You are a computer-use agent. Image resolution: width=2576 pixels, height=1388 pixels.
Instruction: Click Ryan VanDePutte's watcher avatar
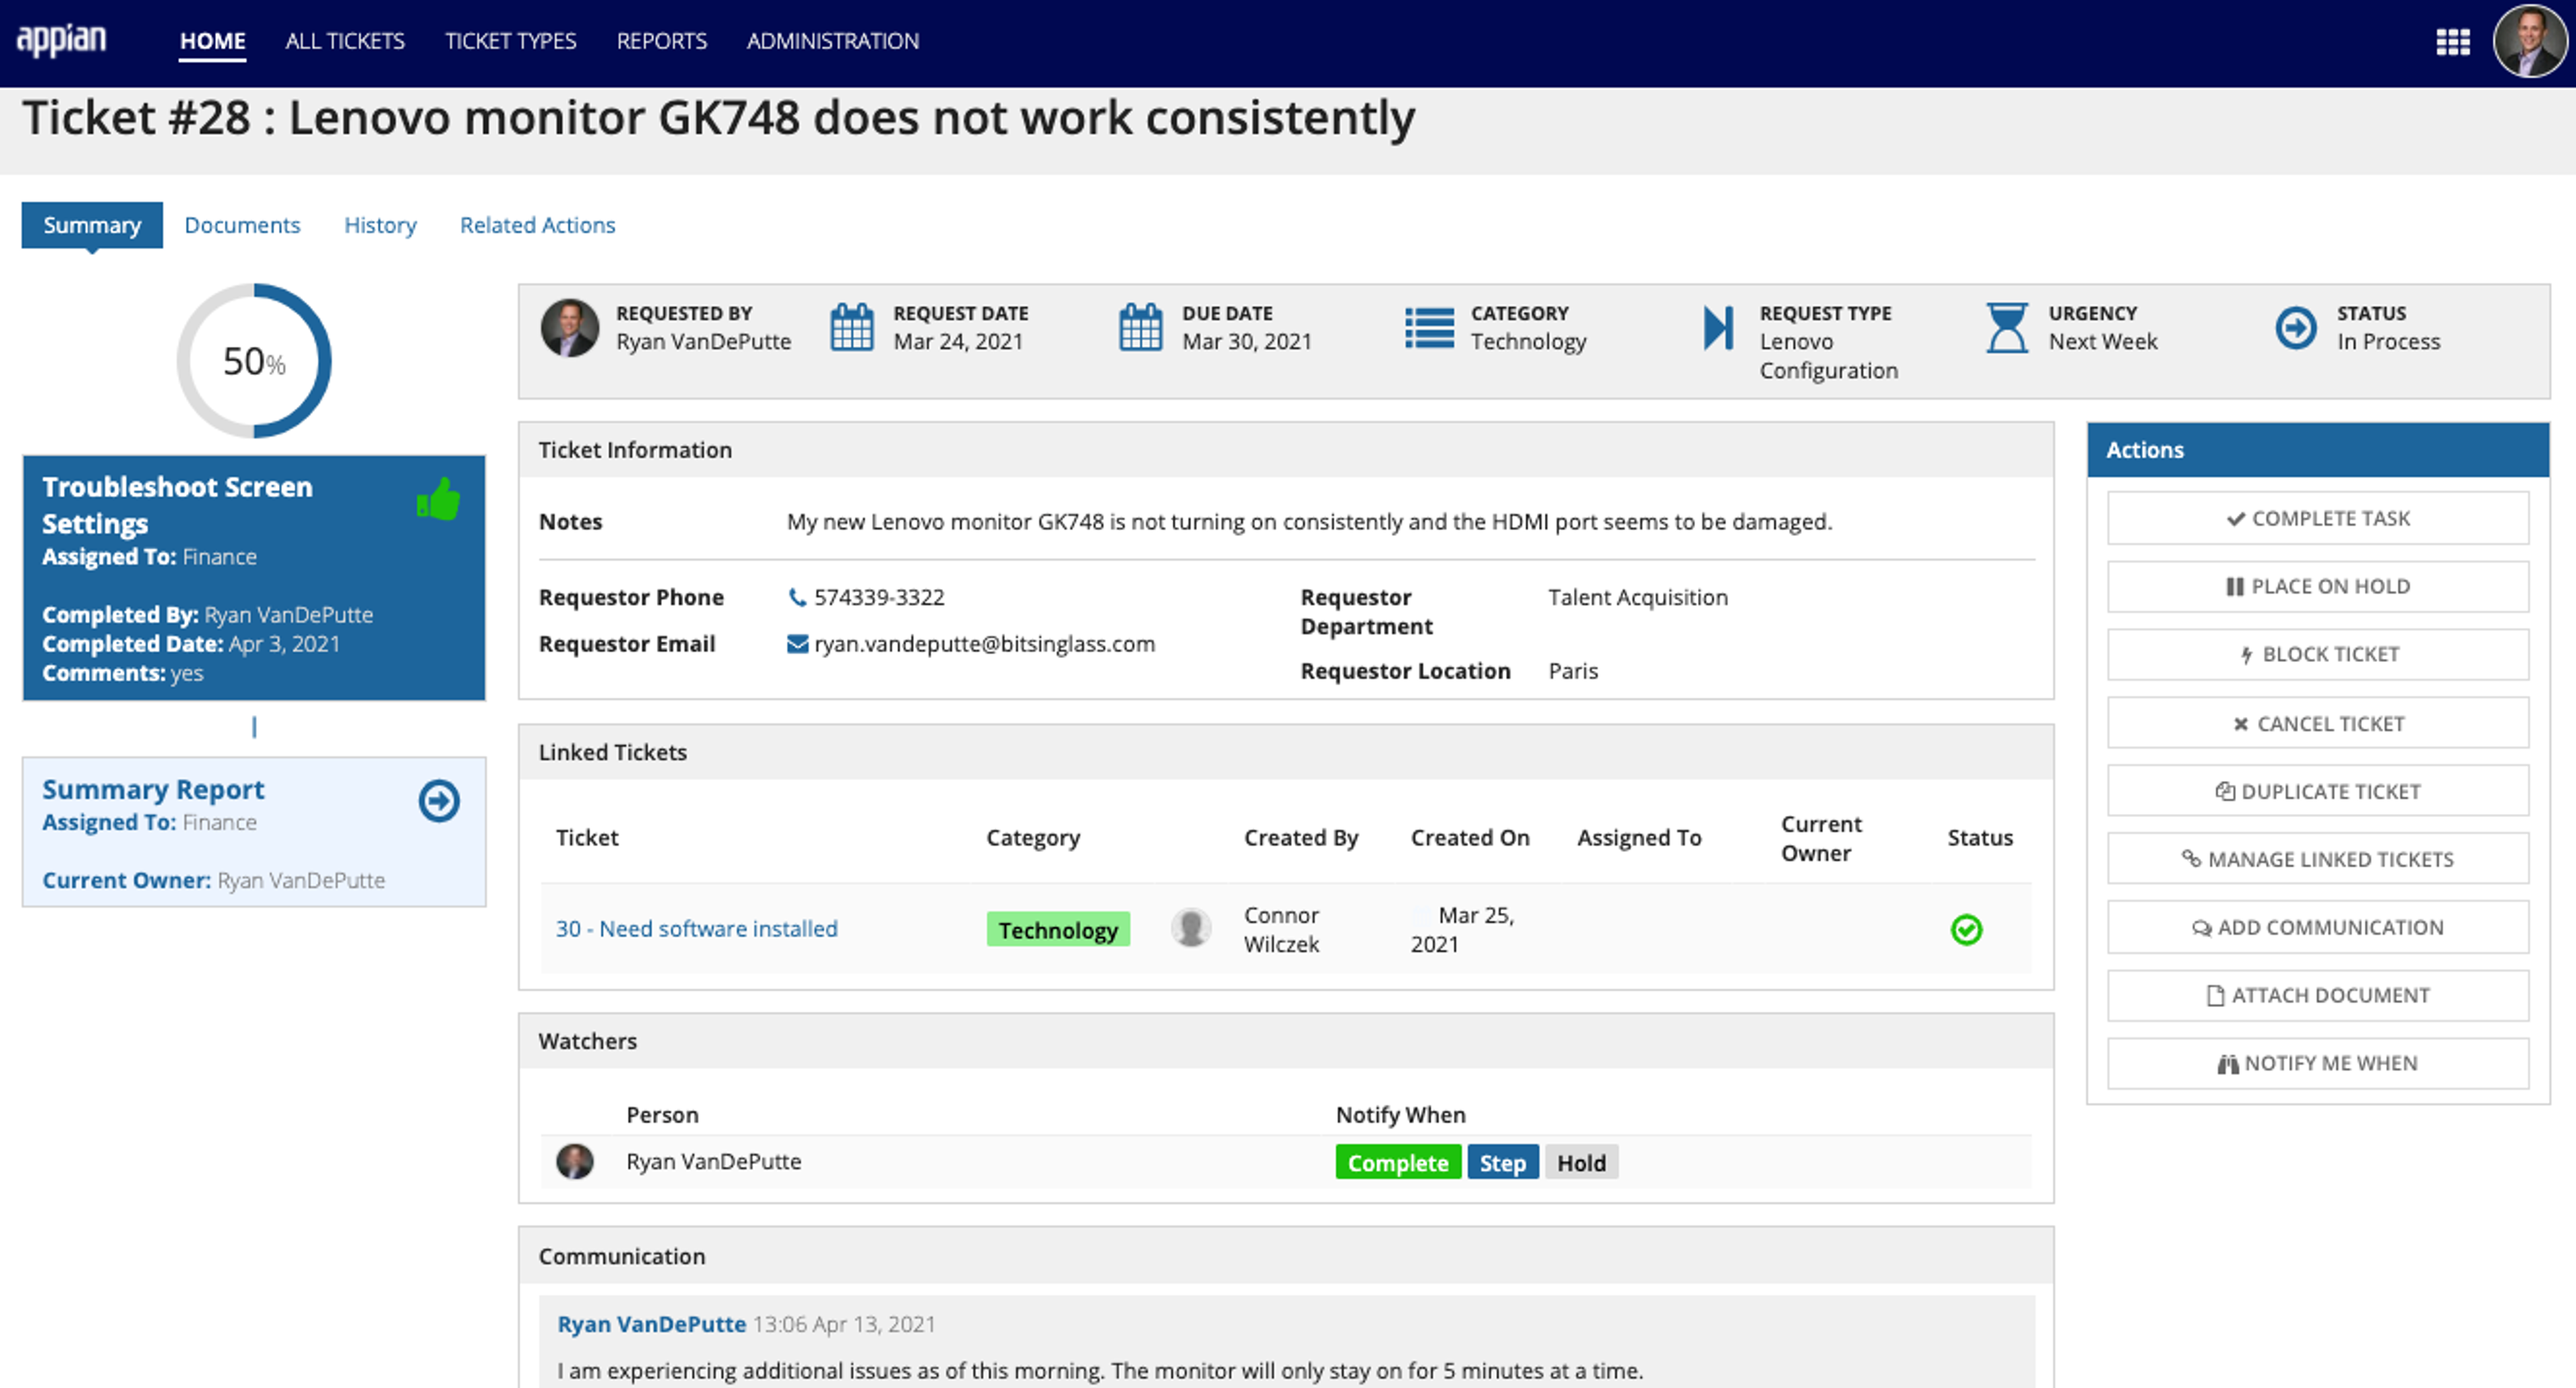tap(575, 1162)
